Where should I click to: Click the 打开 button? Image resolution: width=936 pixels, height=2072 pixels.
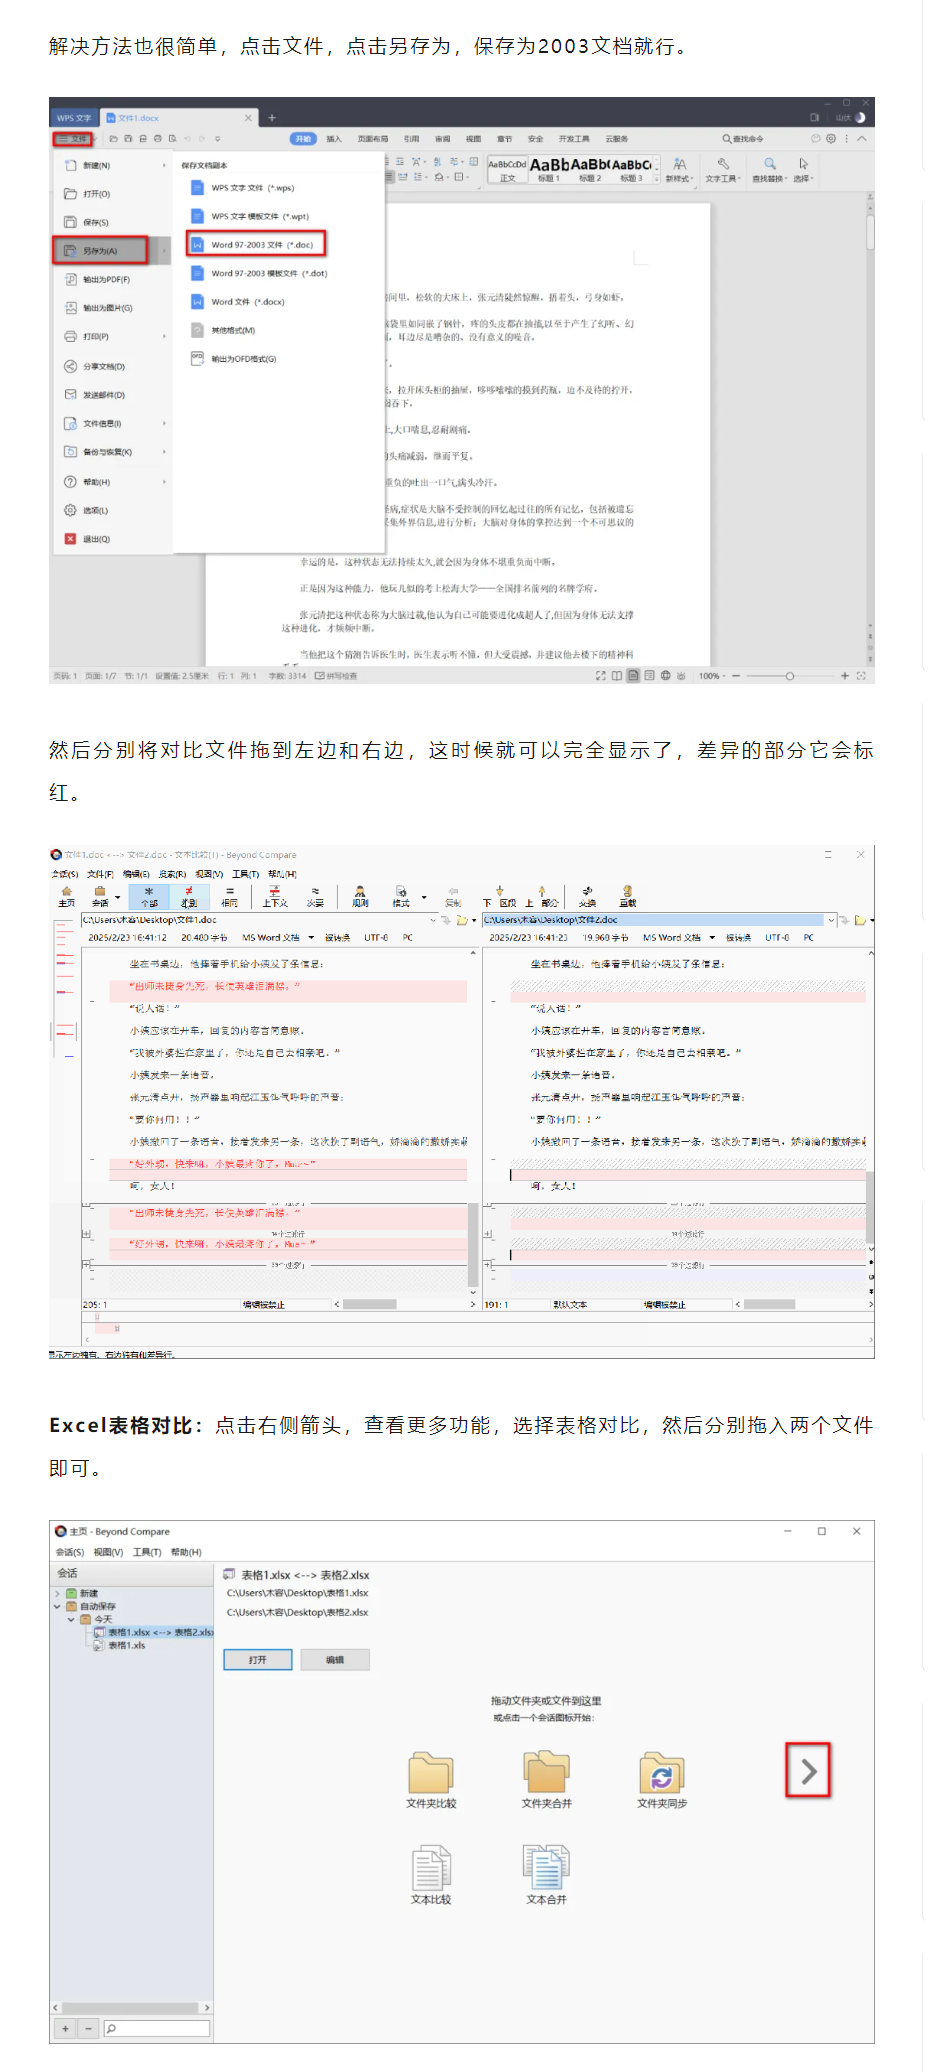pyautogui.click(x=258, y=1660)
